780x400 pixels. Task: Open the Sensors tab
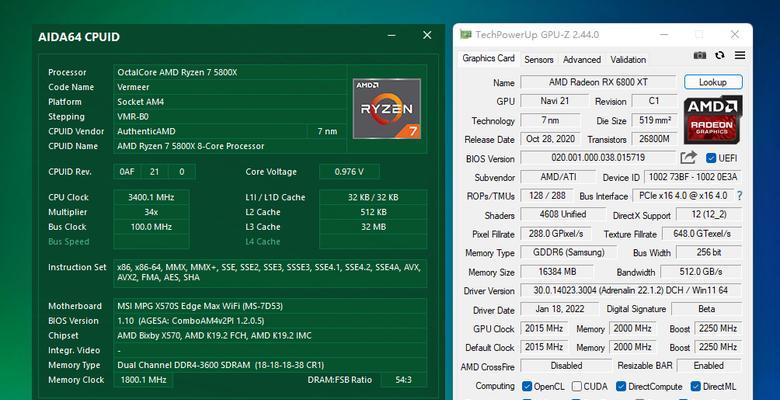click(x=539, y=60)
